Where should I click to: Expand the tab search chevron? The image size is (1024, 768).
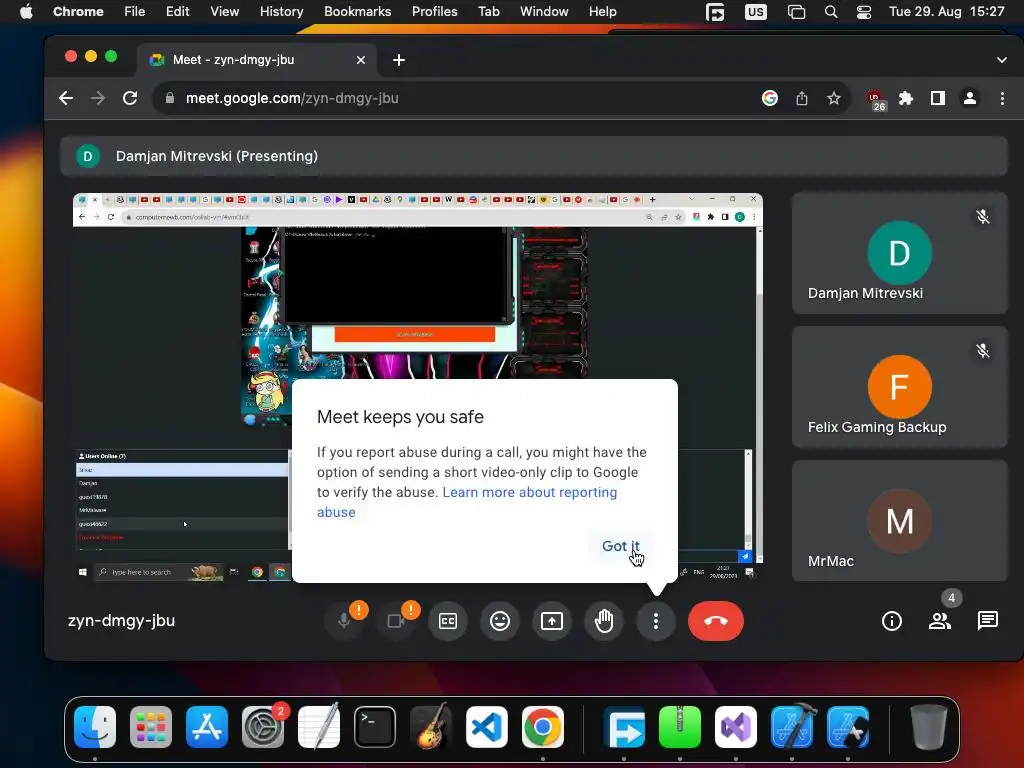tap(1002, 60)
